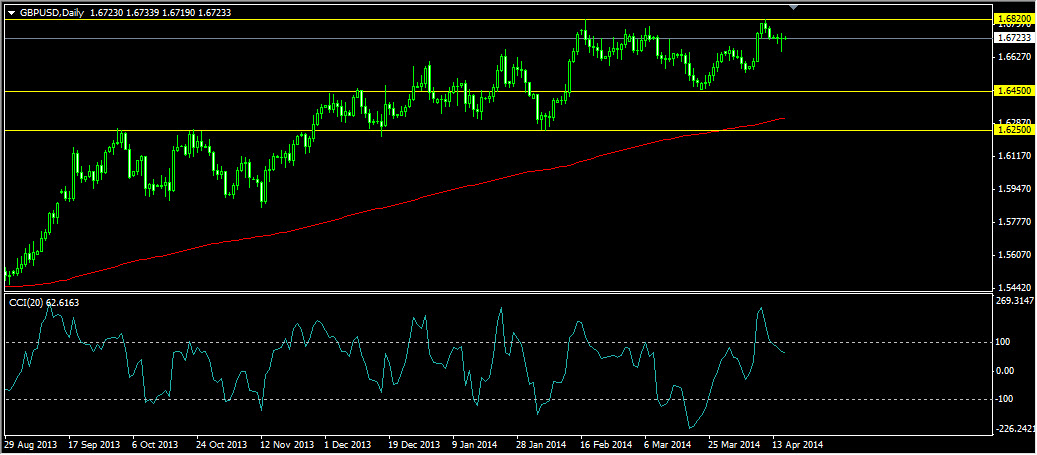
Task: Open the triangle menu beside GBPUSD,Daily
Action: pos(11,12)
